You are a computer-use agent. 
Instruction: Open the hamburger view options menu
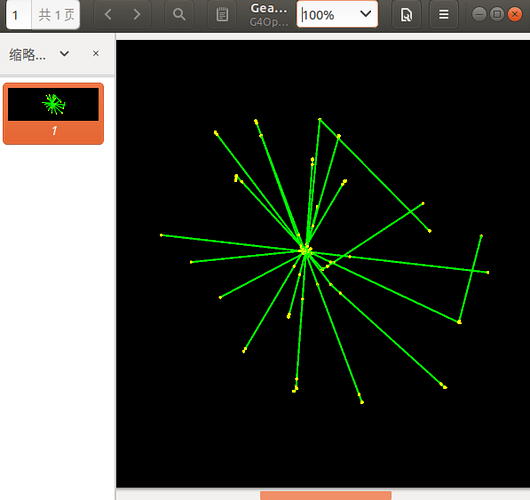pos(444,15)
